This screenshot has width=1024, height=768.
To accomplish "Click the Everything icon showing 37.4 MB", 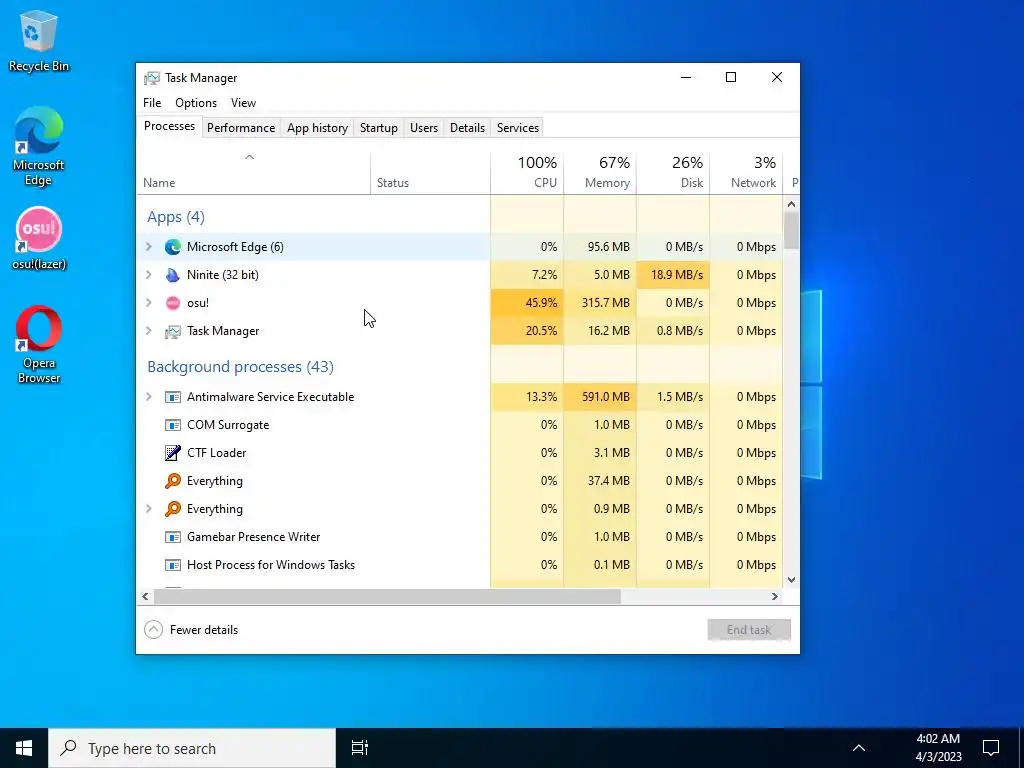I will (x=172, y=481).
